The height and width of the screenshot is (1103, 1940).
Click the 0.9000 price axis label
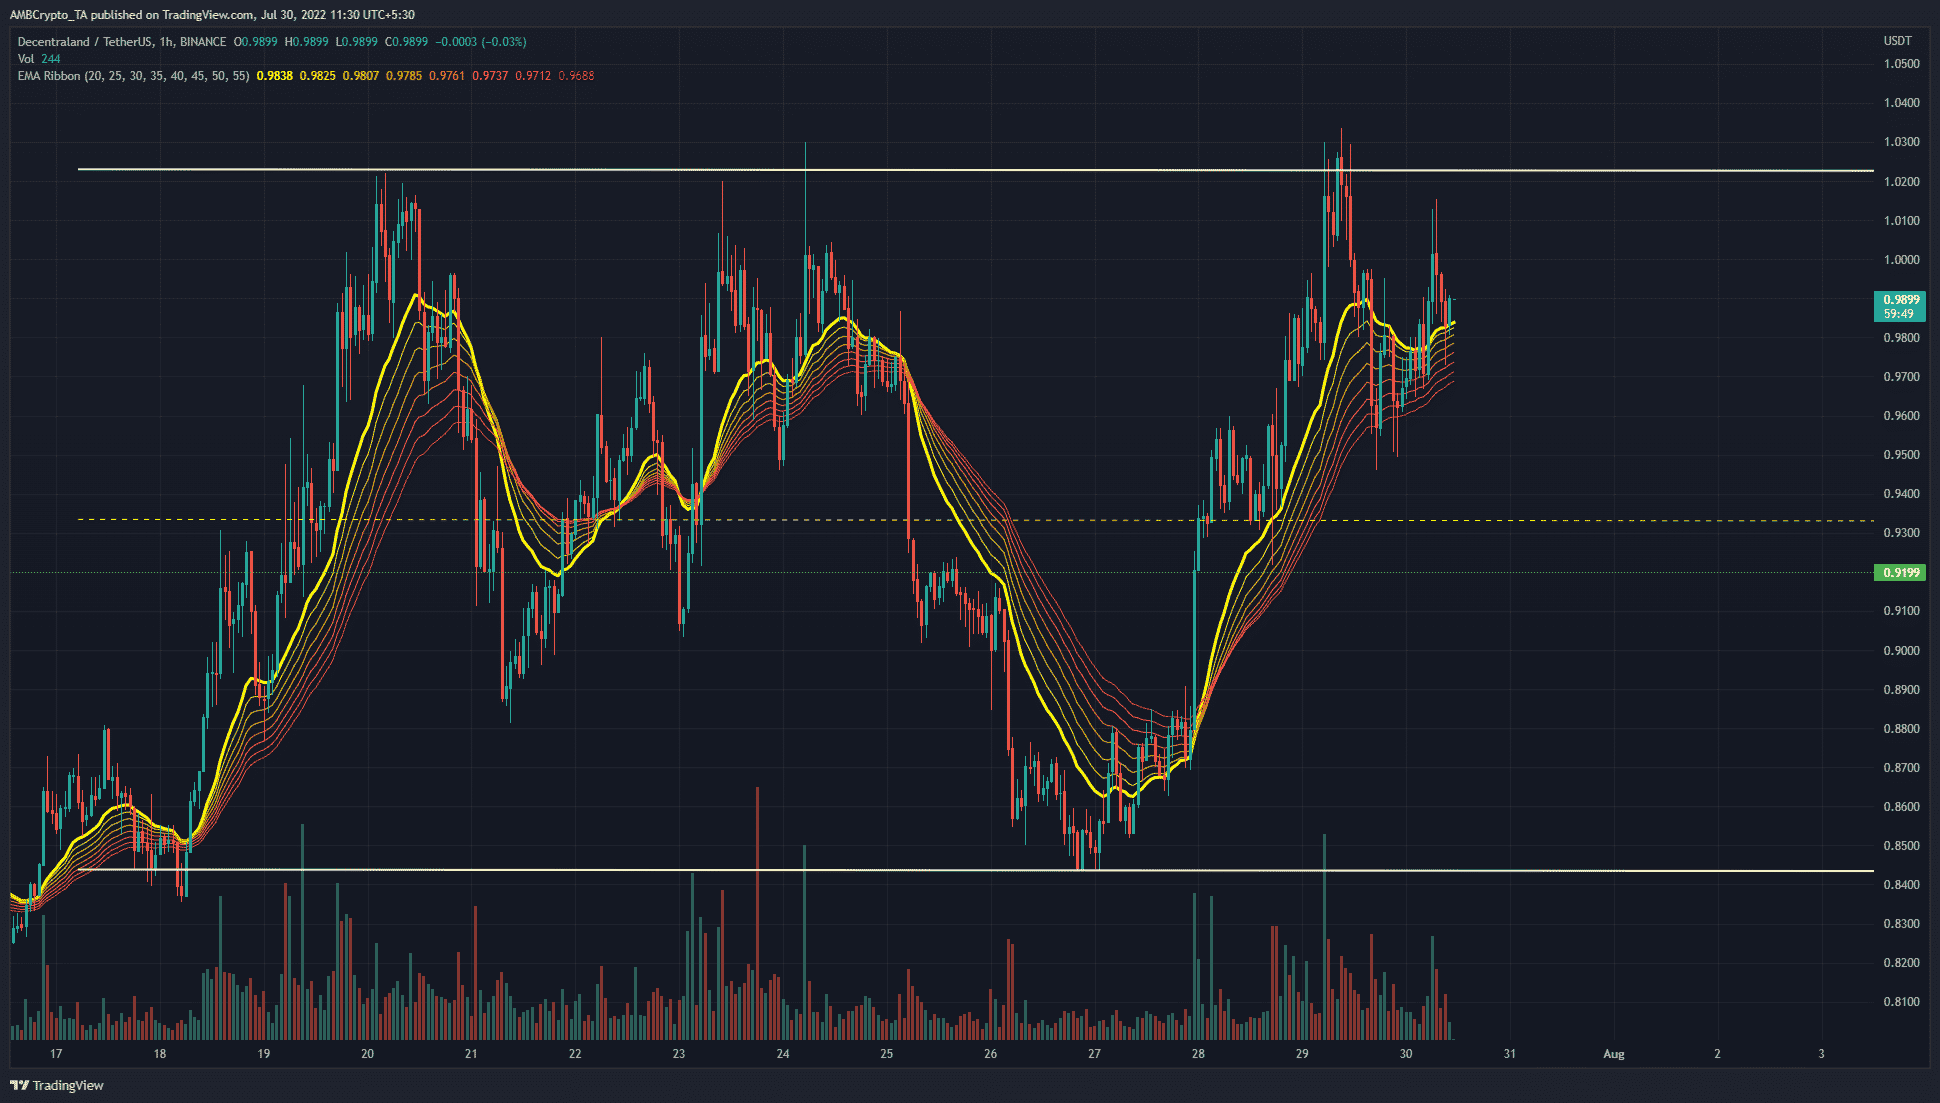coord(1901,651)
